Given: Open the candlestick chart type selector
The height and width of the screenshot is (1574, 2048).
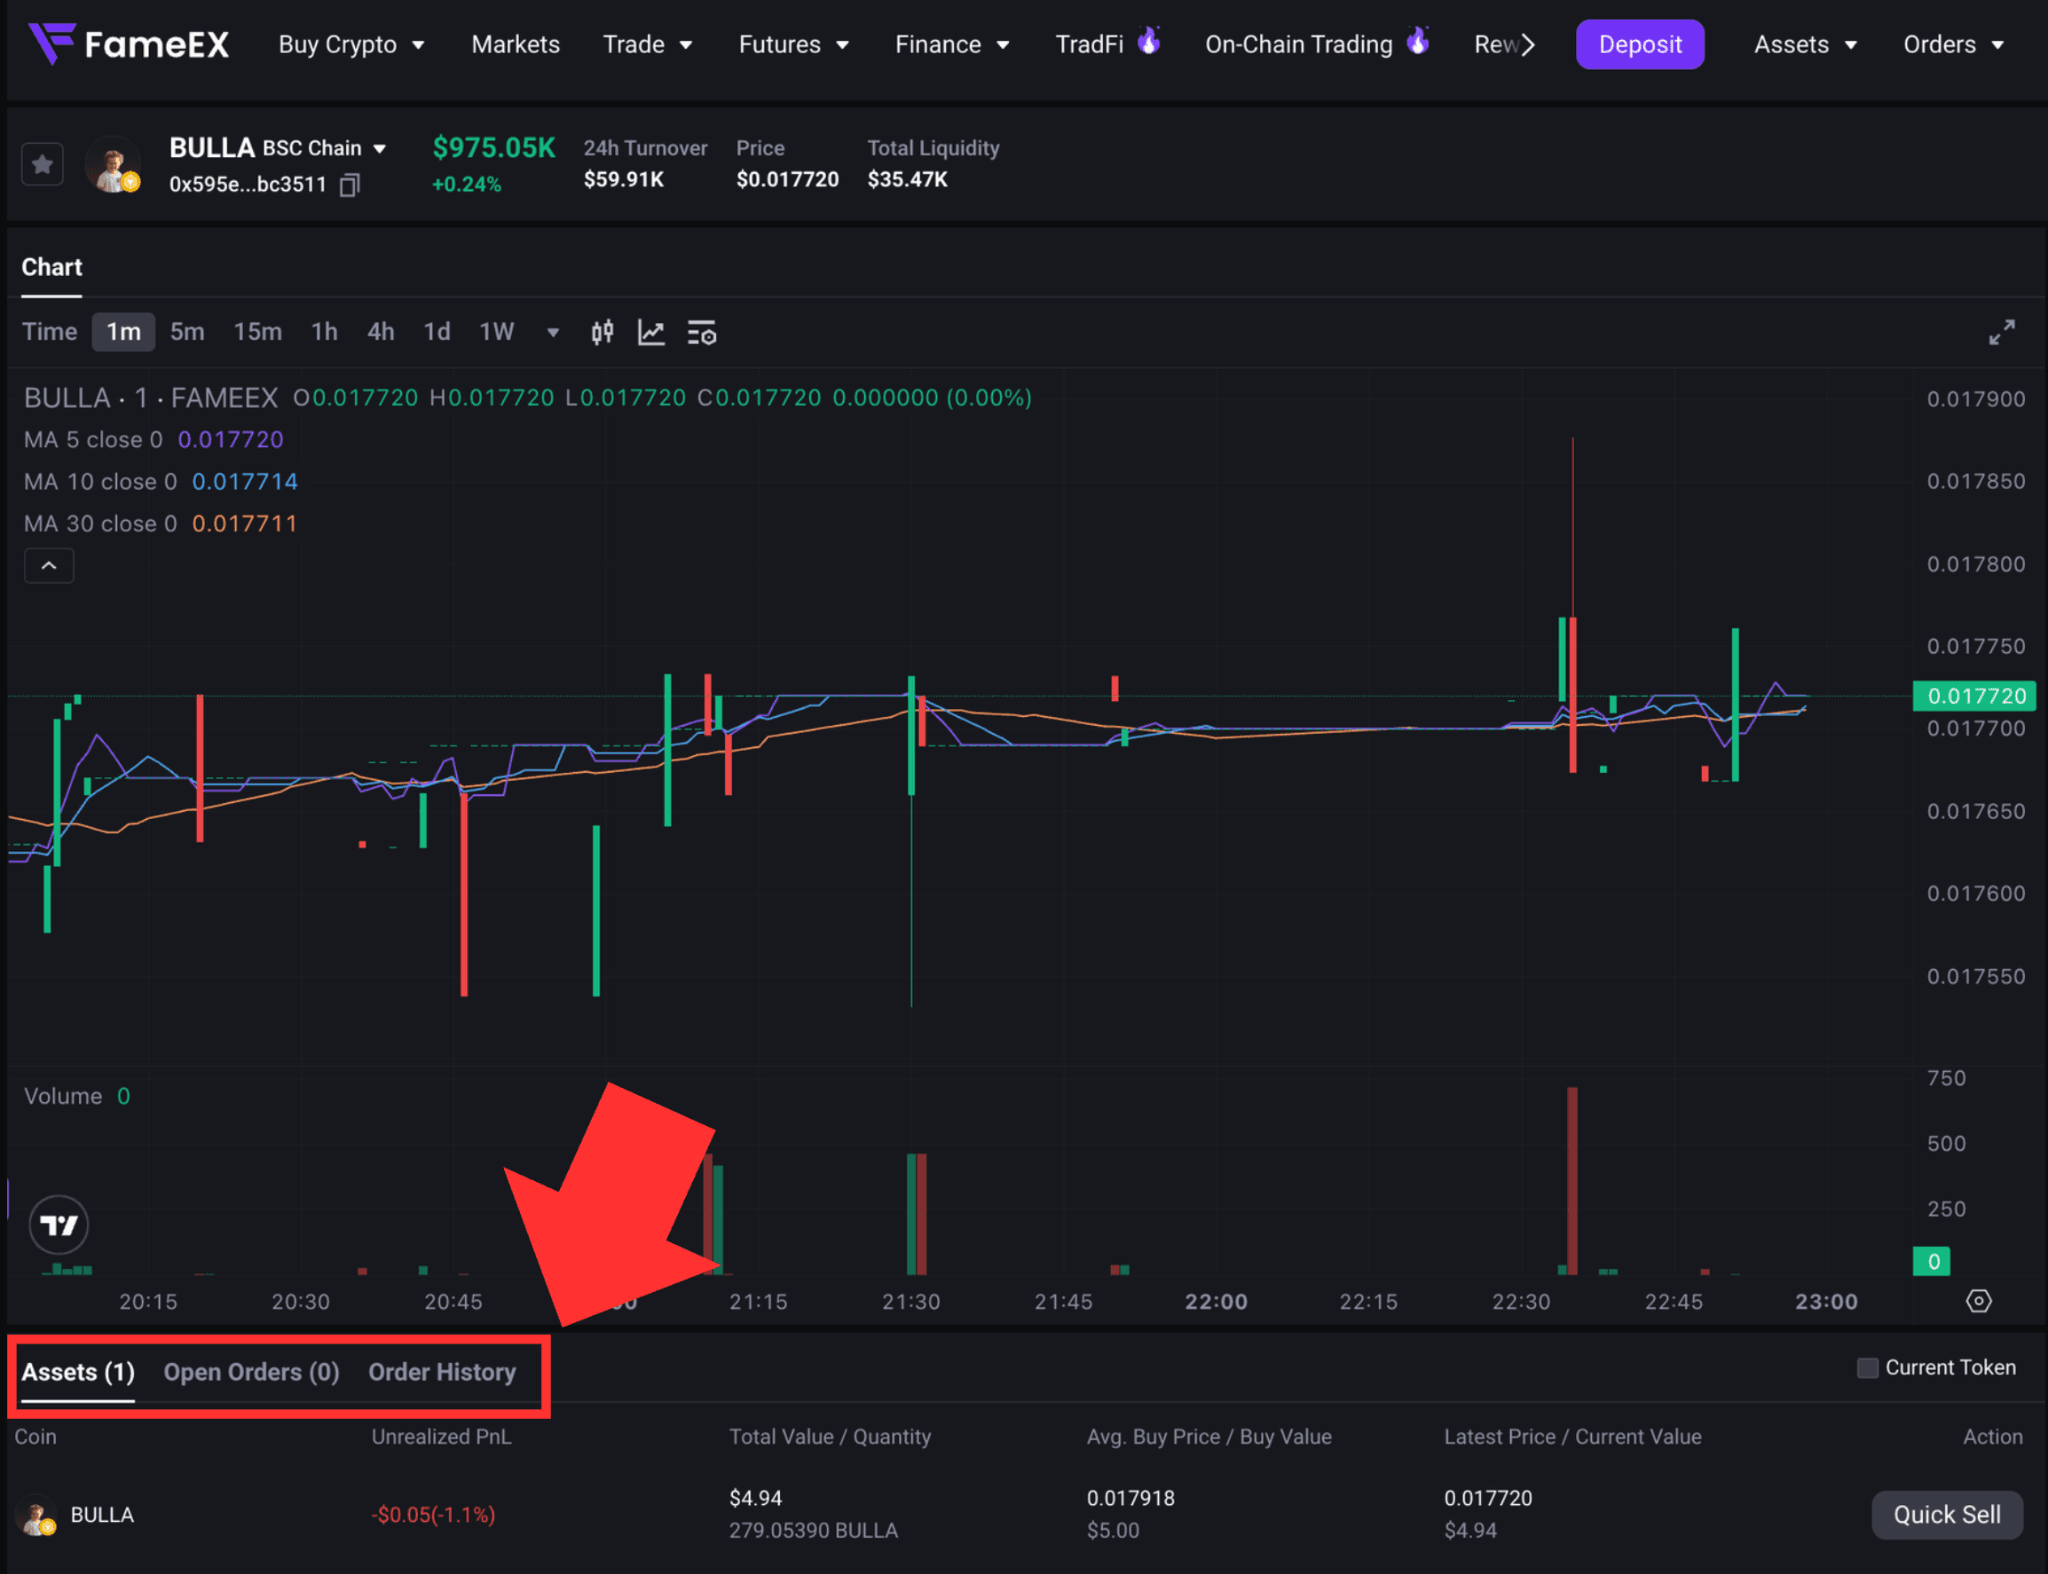Looking at the screenshot, I should [x=602, y=332].
